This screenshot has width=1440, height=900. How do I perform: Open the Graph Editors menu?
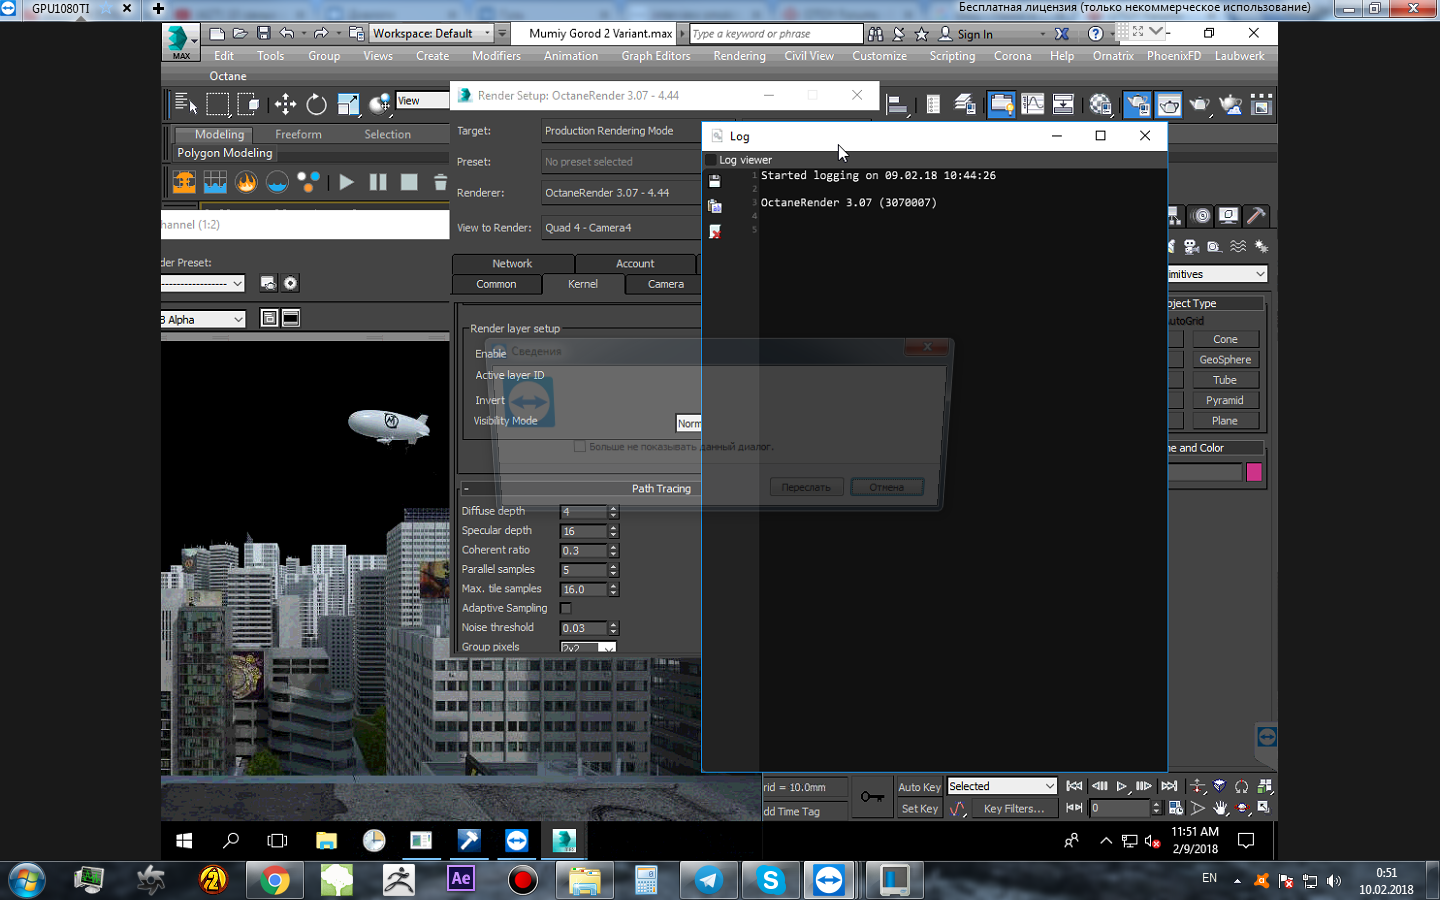coord(656,56)
